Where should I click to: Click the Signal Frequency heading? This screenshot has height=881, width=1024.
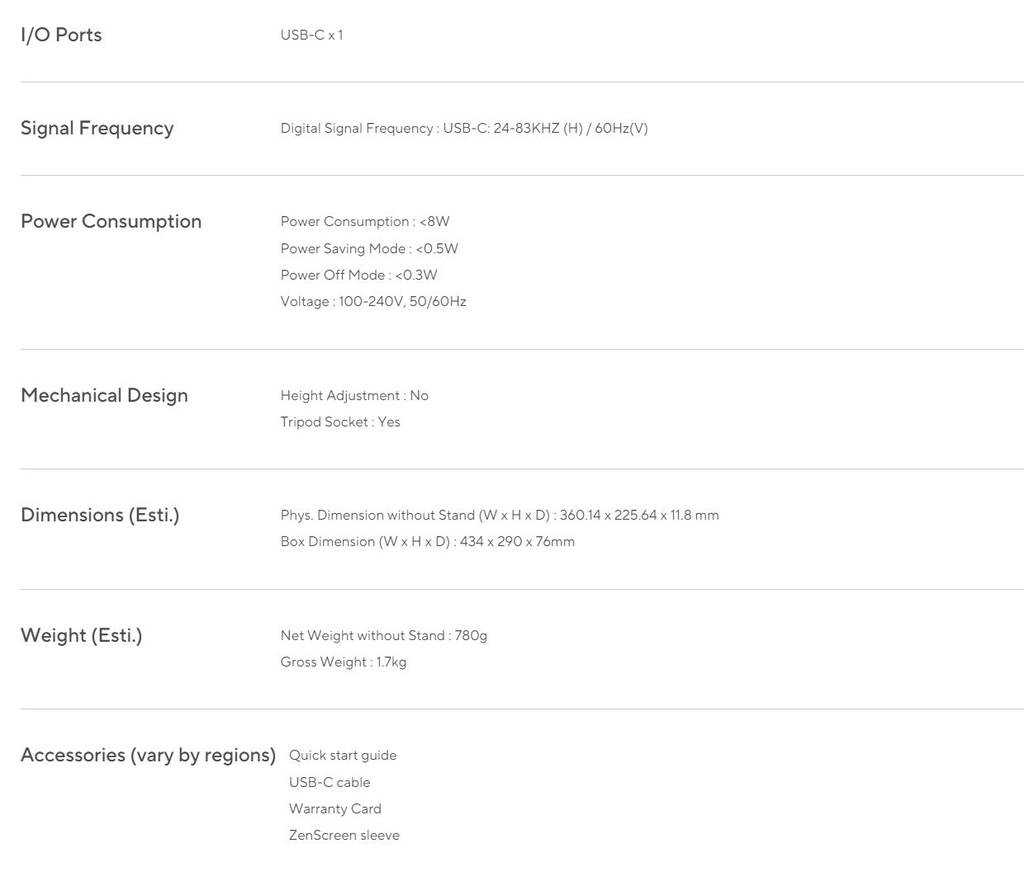pos(97,128)
